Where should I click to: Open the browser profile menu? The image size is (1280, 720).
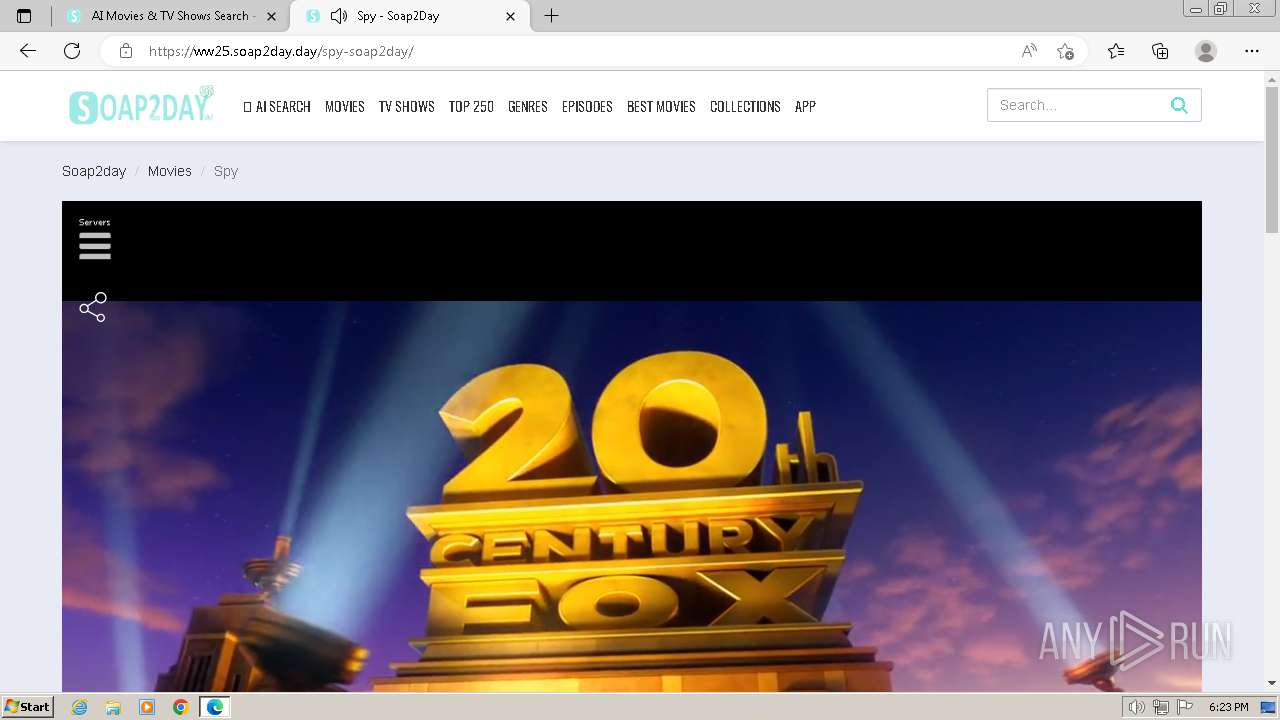(1206, 51)
